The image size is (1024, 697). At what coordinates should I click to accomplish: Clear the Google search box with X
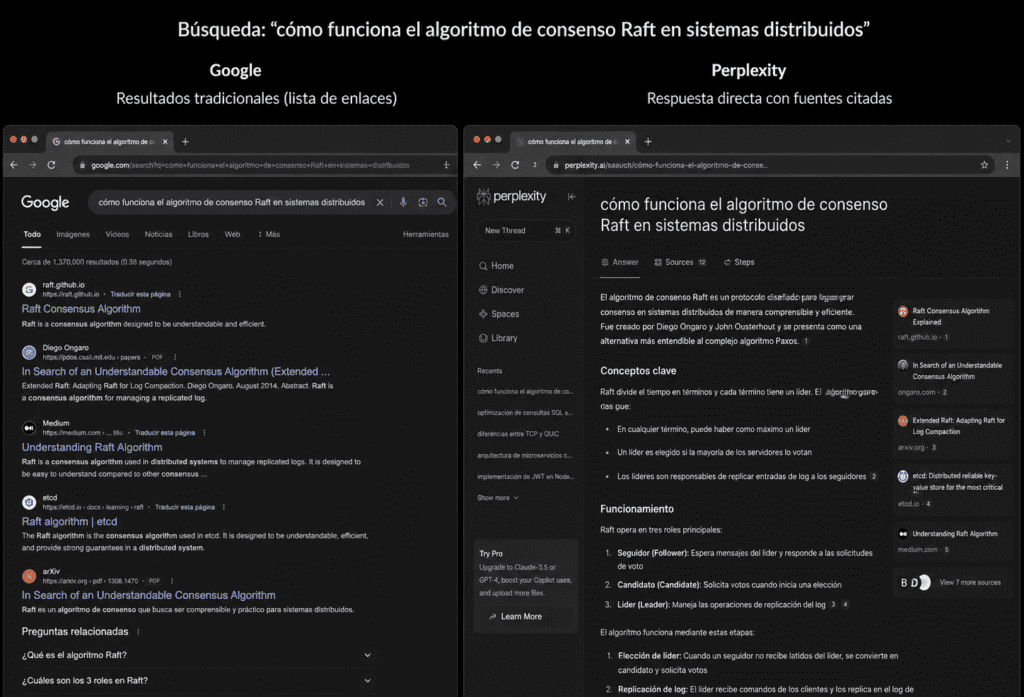tap(380, 203)
